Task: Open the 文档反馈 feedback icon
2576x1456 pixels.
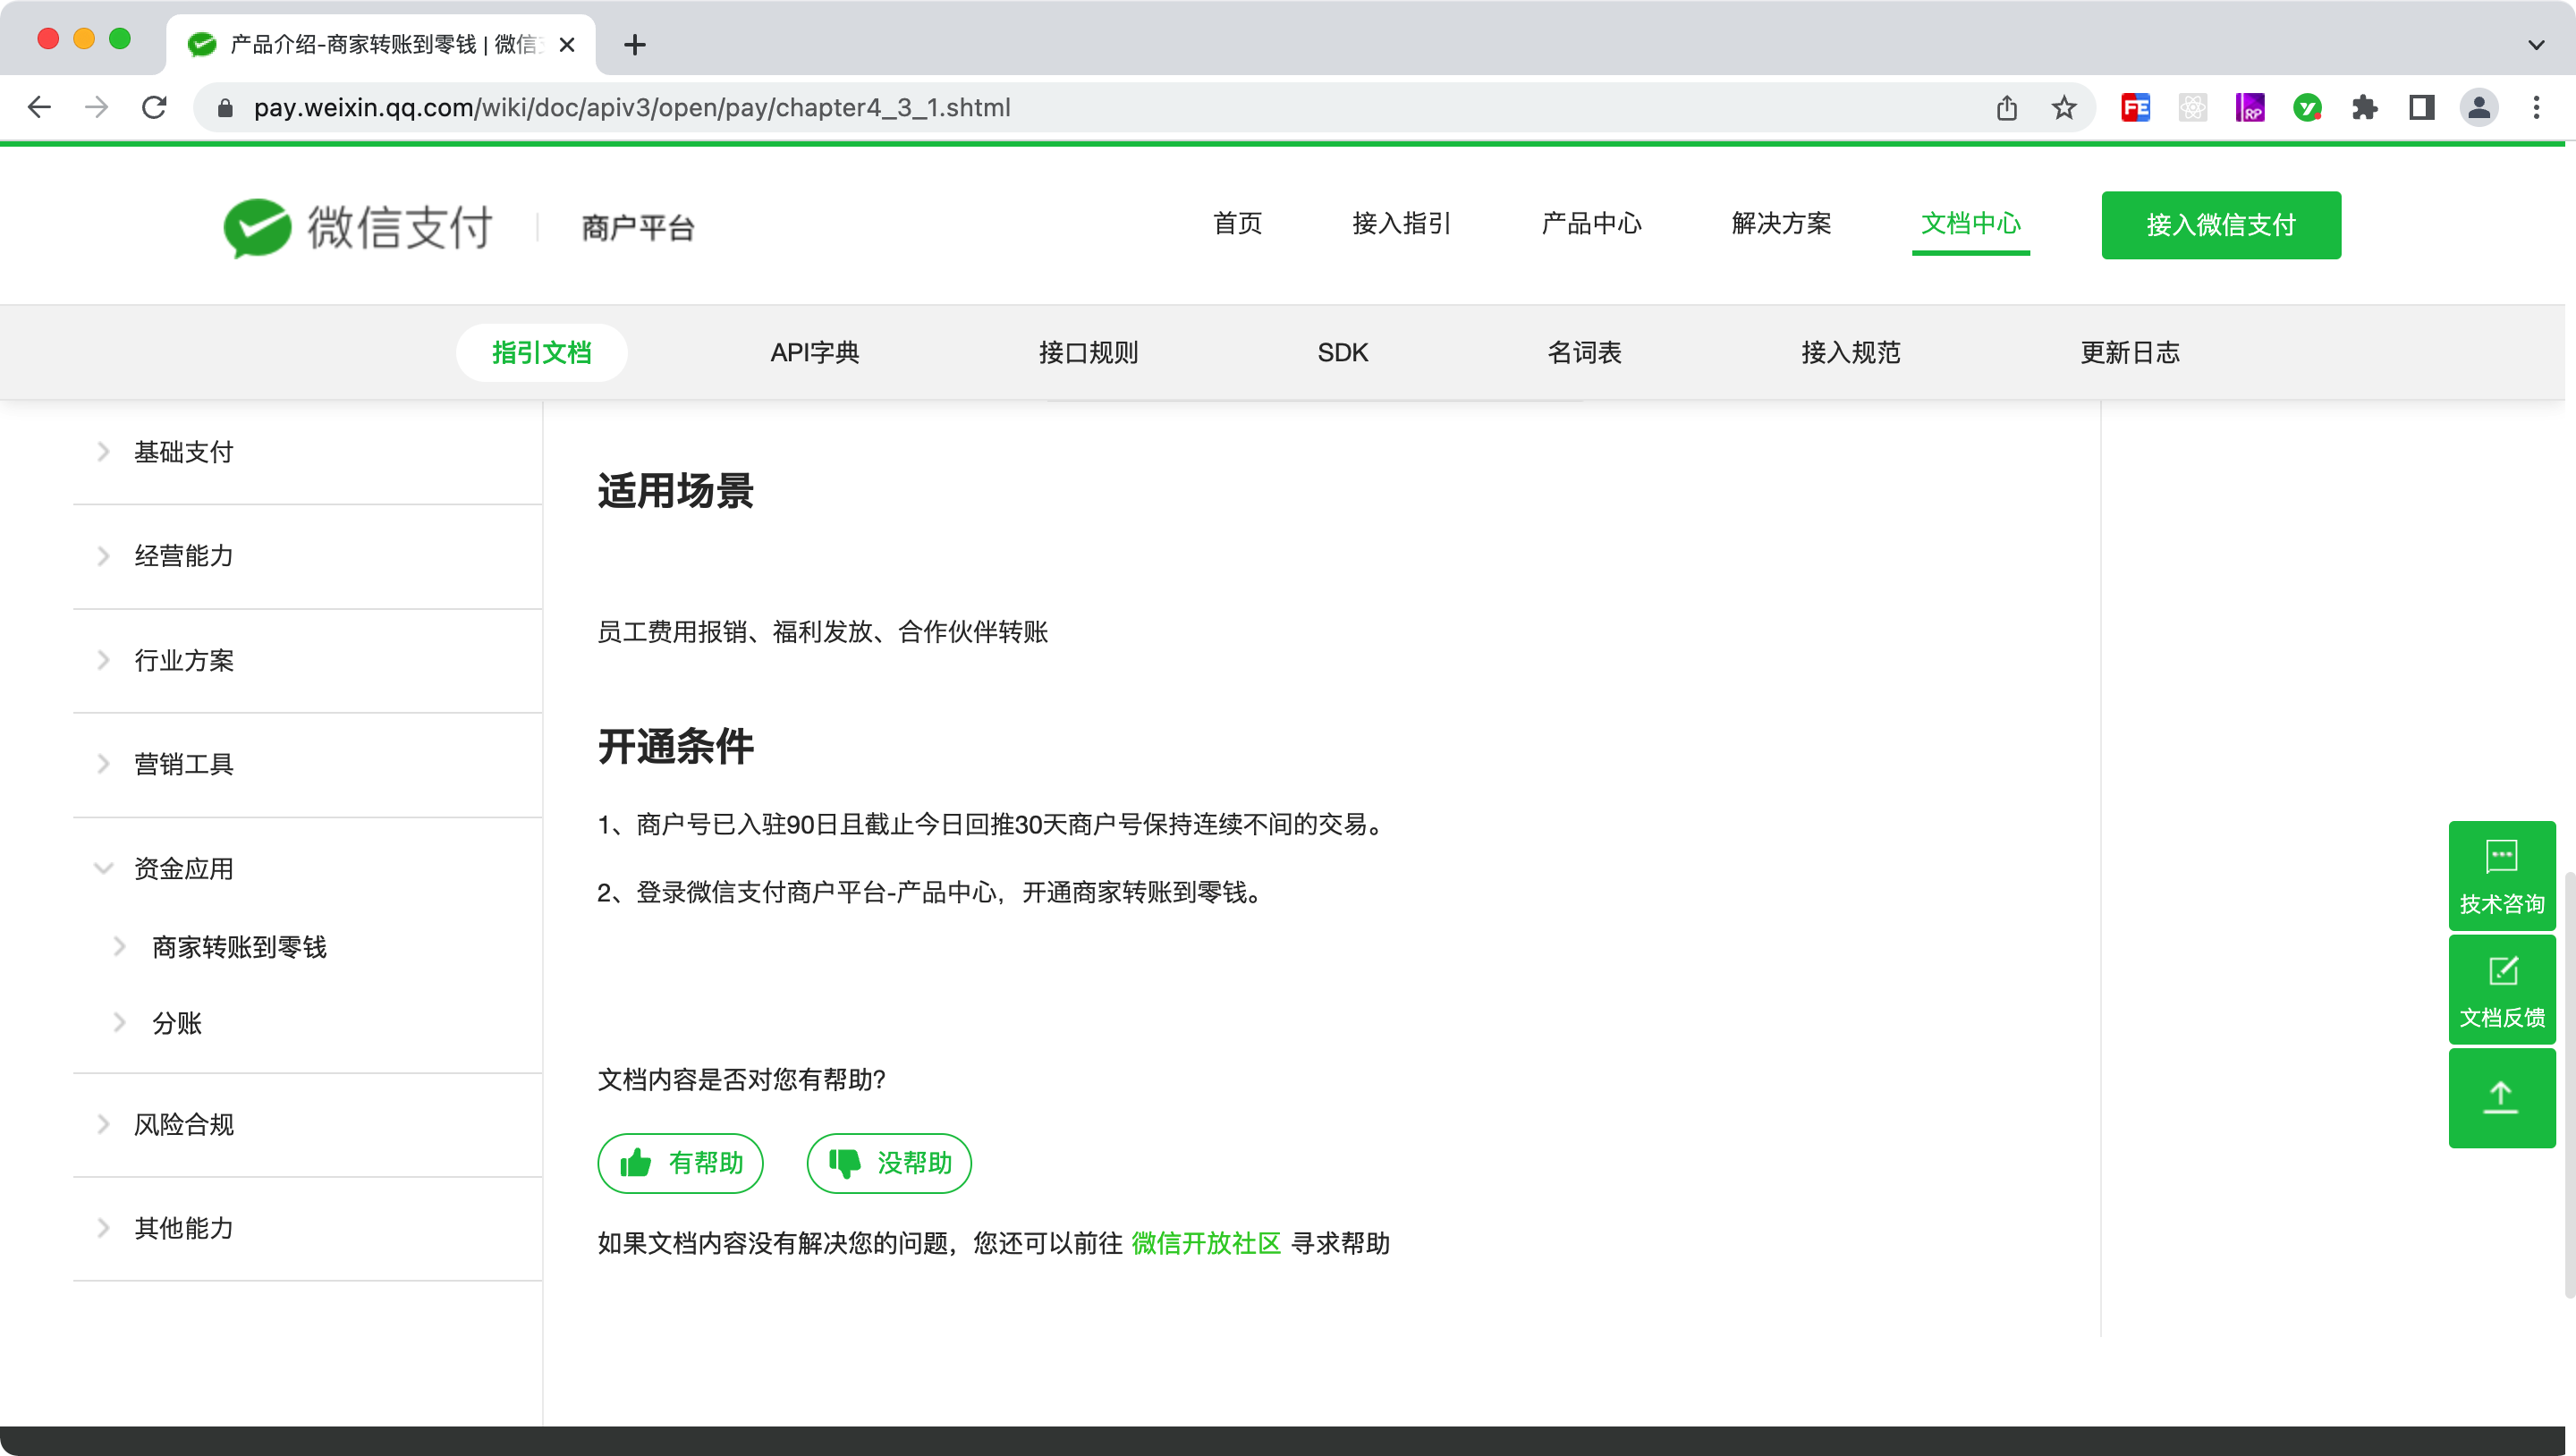Action: coord(2501,989)
